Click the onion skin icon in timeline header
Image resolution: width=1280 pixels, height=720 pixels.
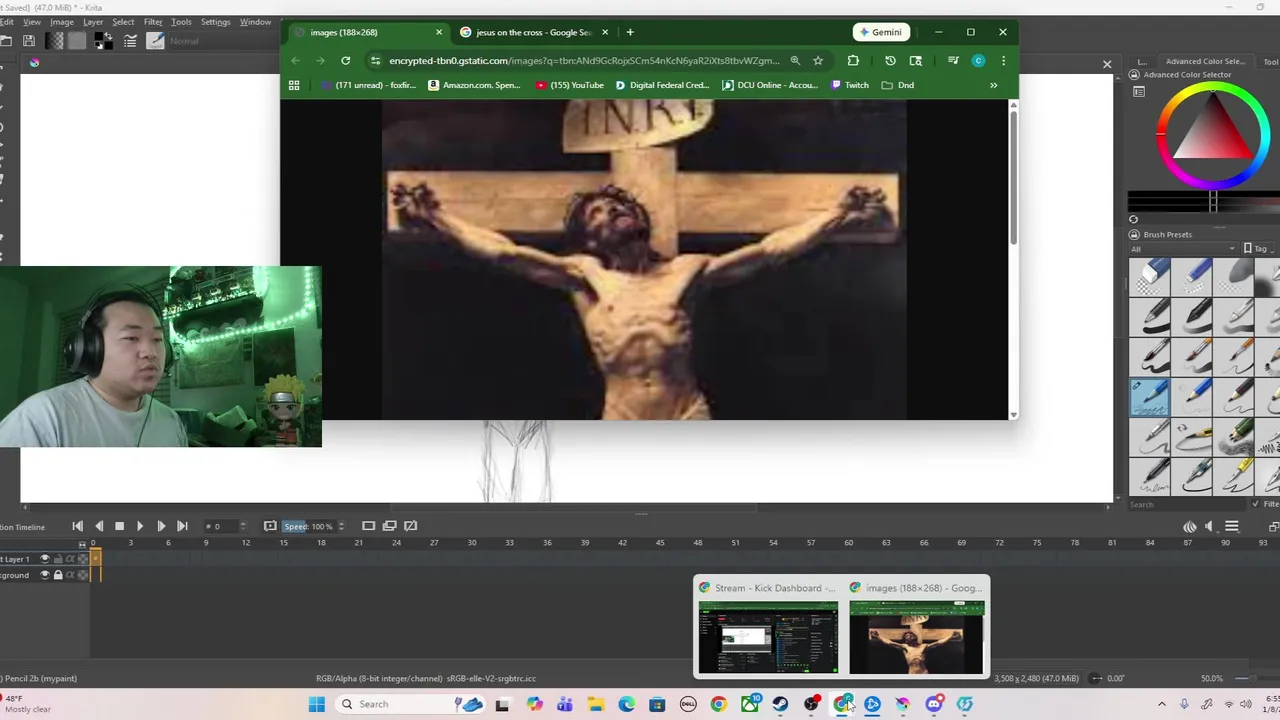[x=1189, y=527]
